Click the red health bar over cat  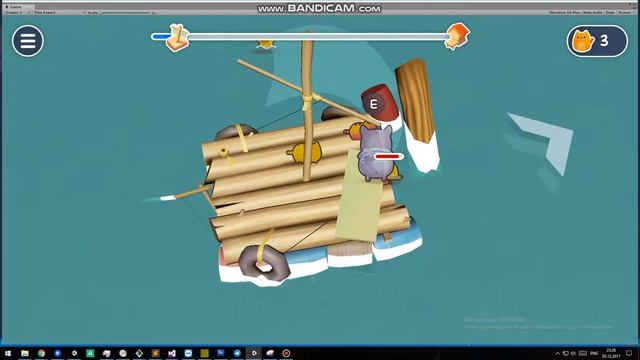tap(388, 156)
